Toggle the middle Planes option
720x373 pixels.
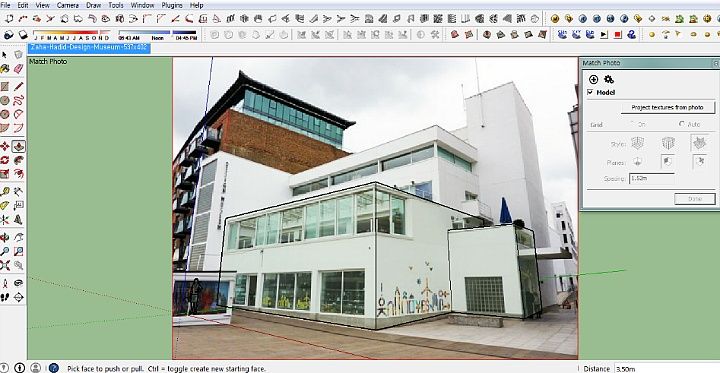pos(667,162)
